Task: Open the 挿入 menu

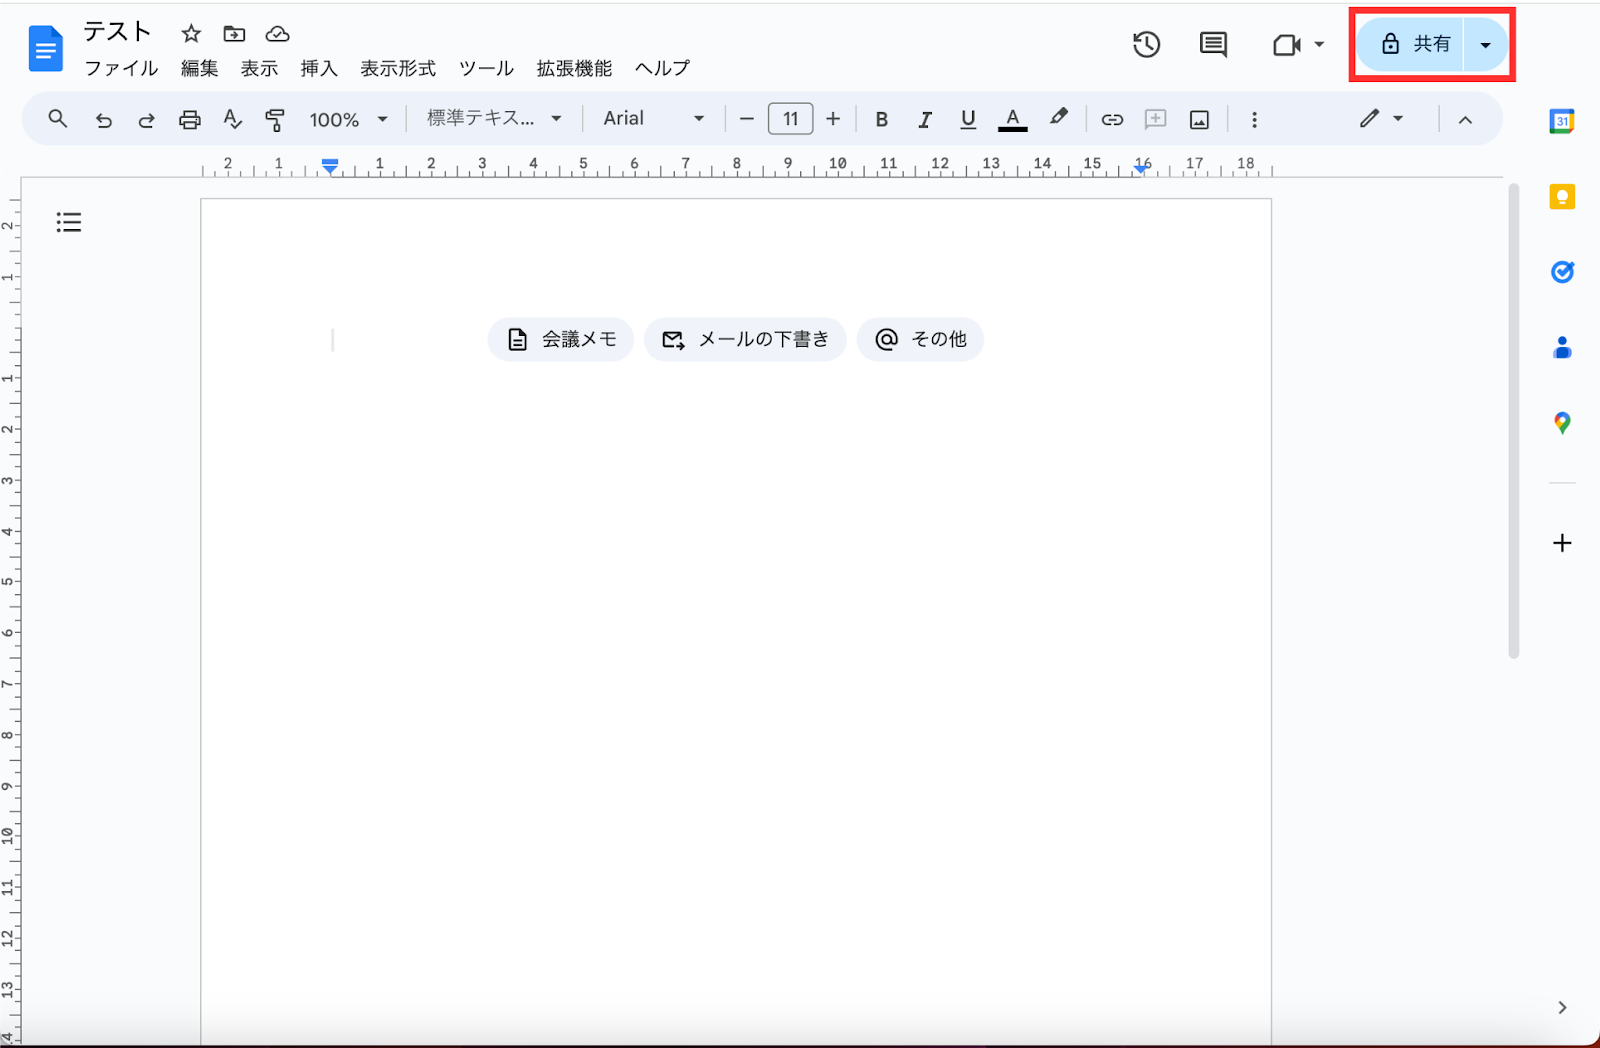Action: 319,68
